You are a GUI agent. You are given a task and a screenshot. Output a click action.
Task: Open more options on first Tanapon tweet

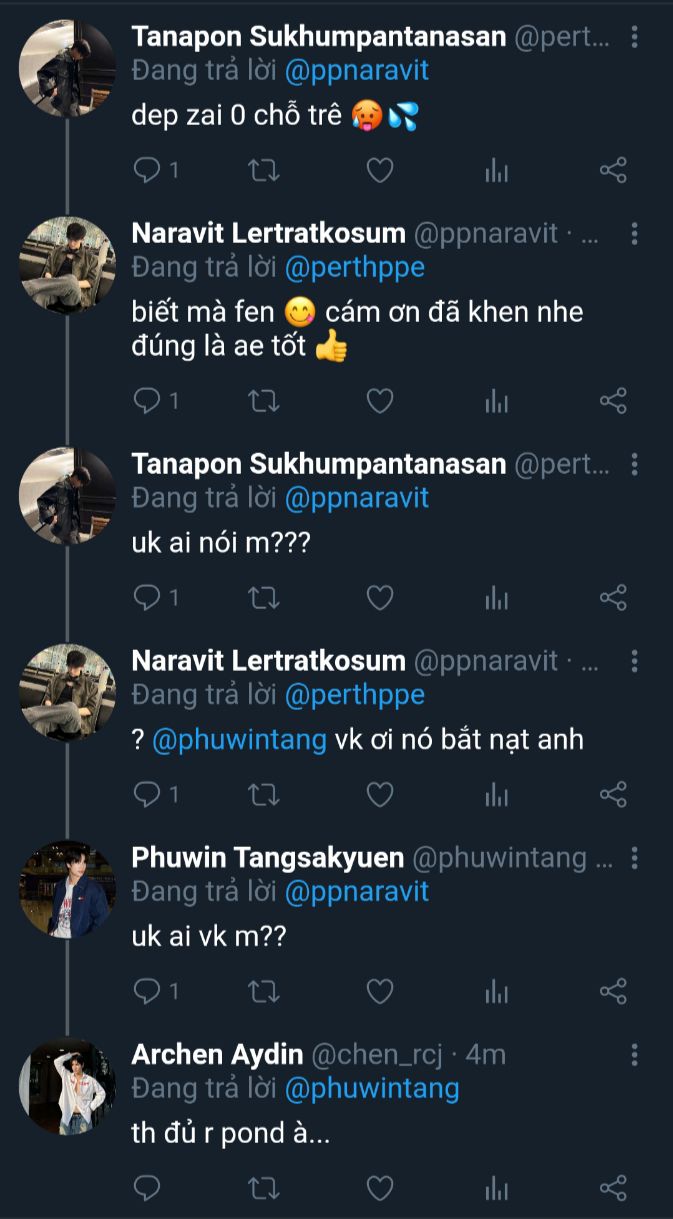click(x=635, y=38)
